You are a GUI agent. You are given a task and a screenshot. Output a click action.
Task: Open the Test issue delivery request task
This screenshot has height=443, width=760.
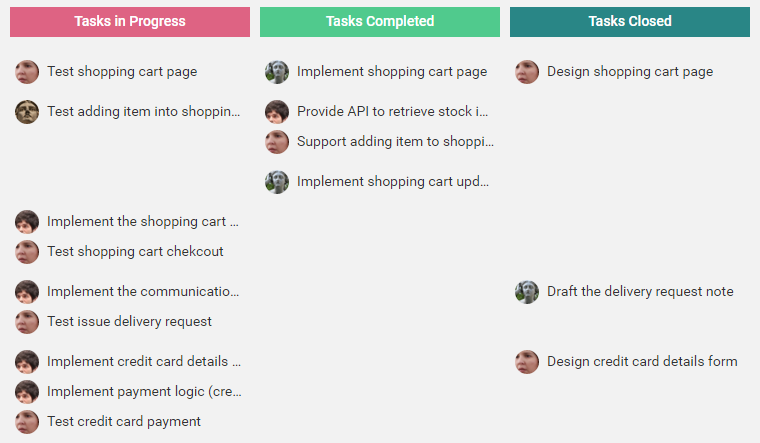(129, 321)
